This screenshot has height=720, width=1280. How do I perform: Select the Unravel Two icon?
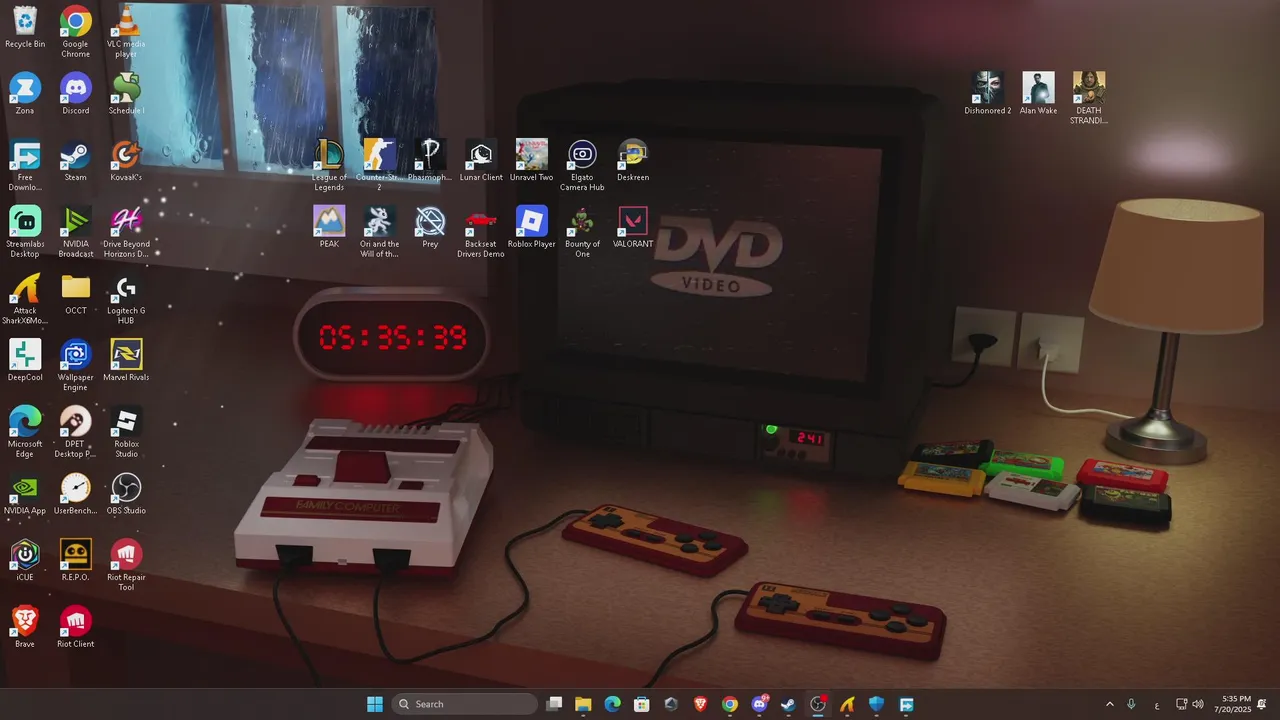(531, 161)
